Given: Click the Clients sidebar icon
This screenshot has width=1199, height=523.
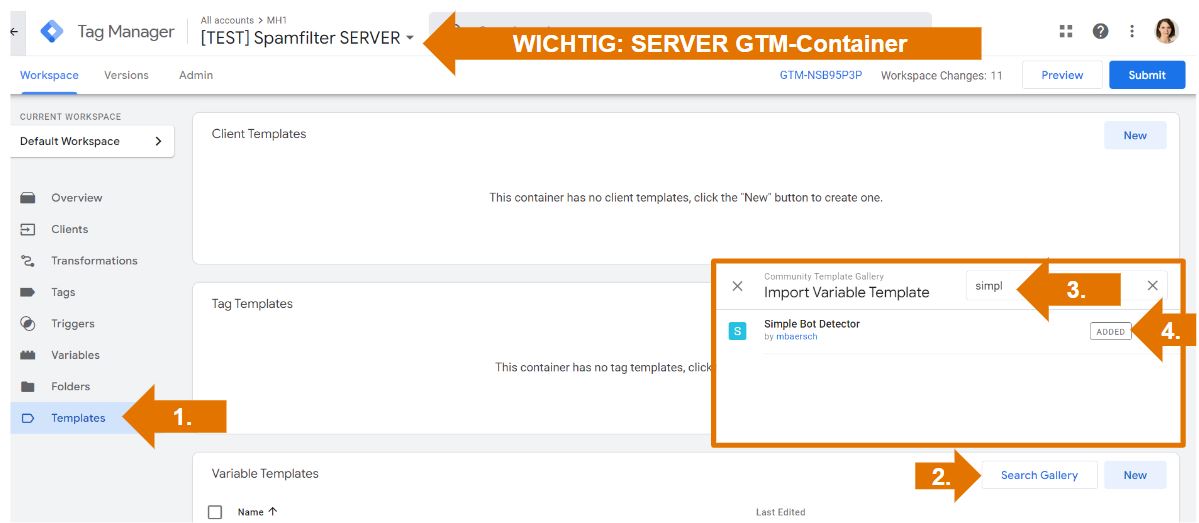Looking at the screenshot, I should (x=28, y=229).
